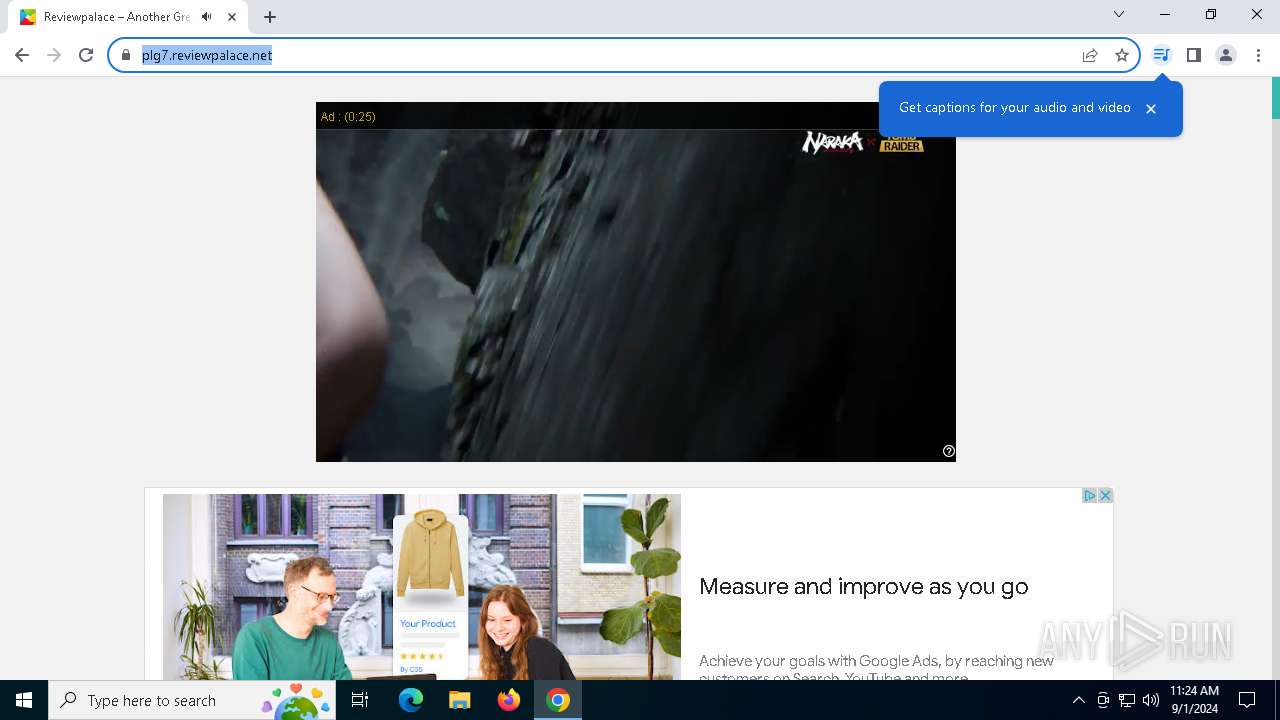Click the page vertical scrollbar thumb
This screenshot has height=720, width=1280.
pyautogui.click(x=1275, y=98)
